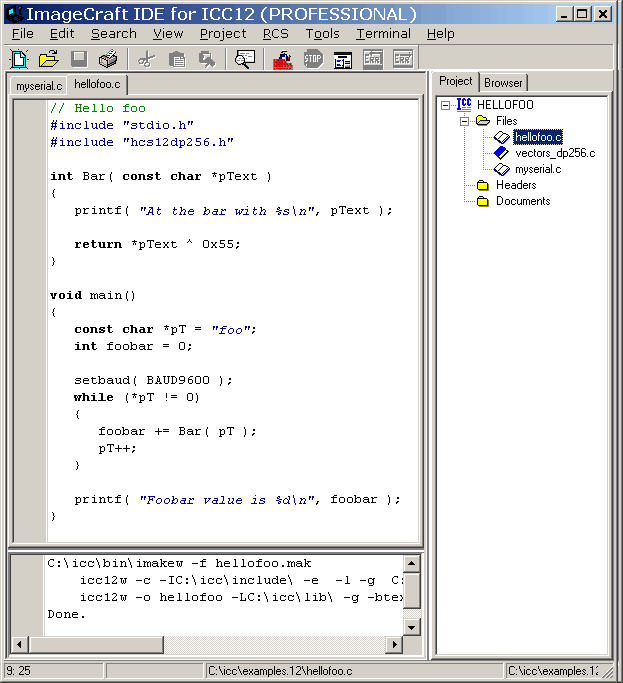
Task: Open the Terminal menu
Action: tap(383, 34)
